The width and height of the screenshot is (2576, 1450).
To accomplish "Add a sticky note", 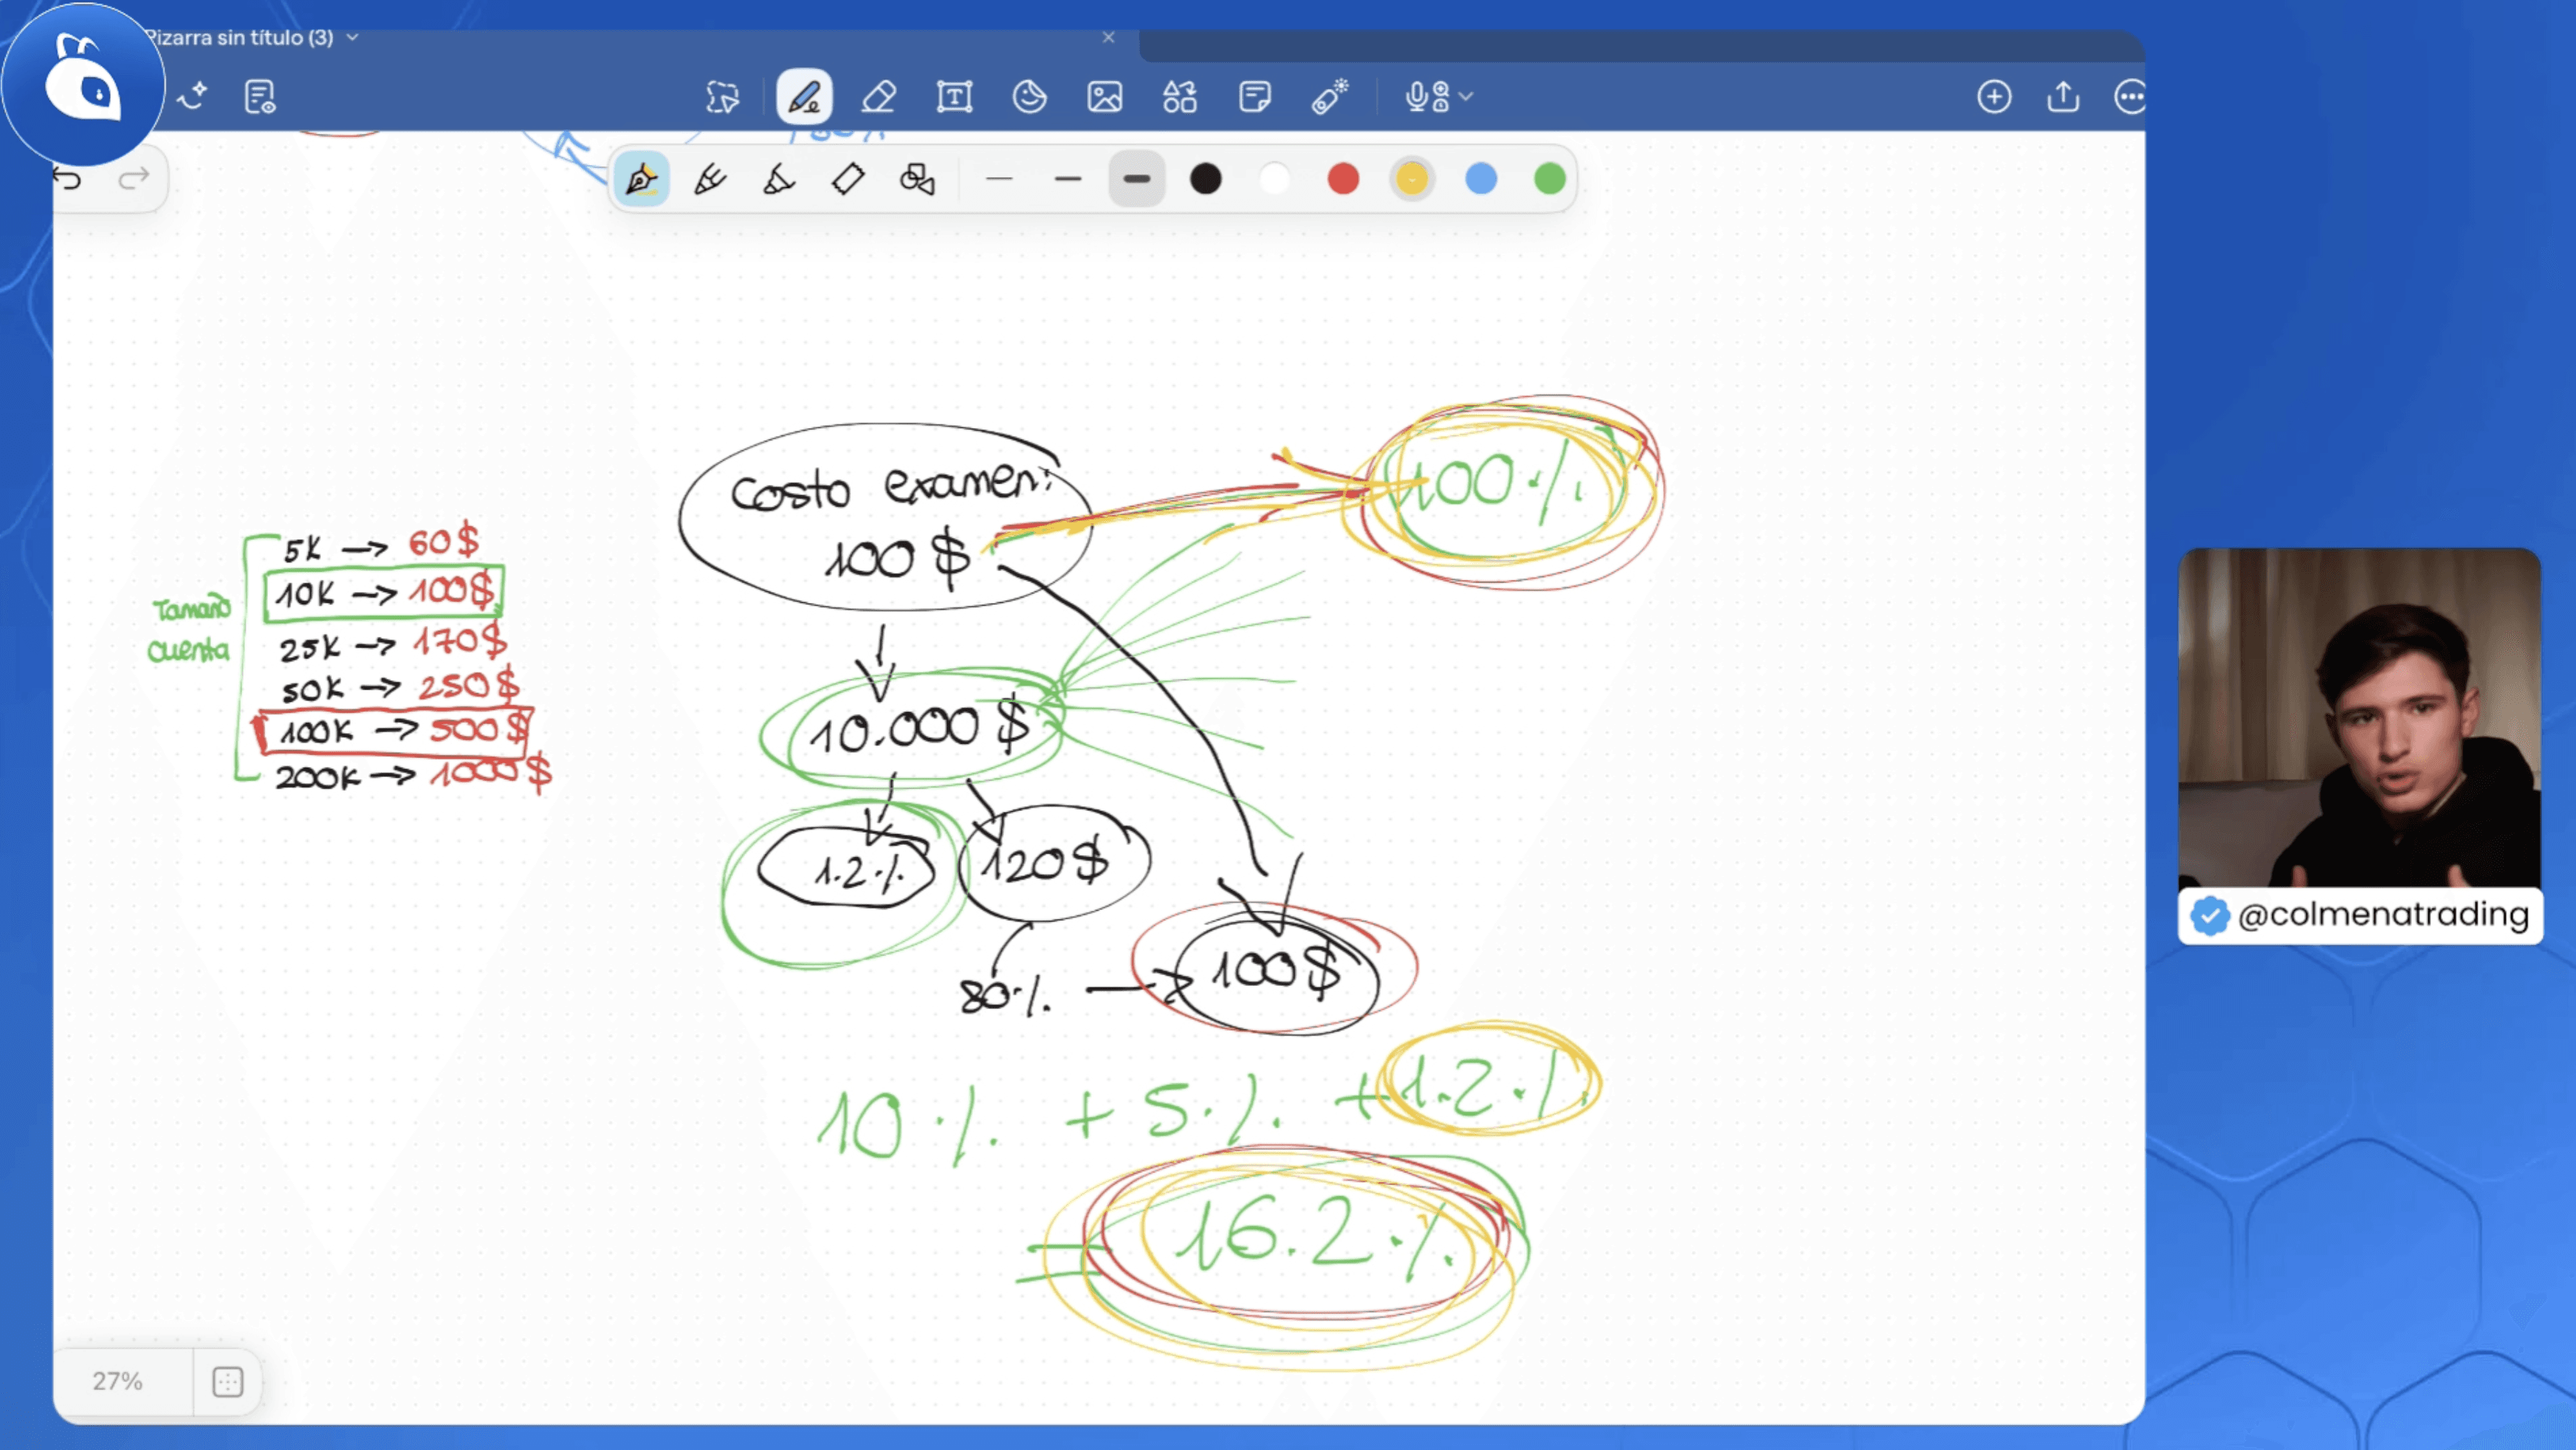I will [1254, 97].
